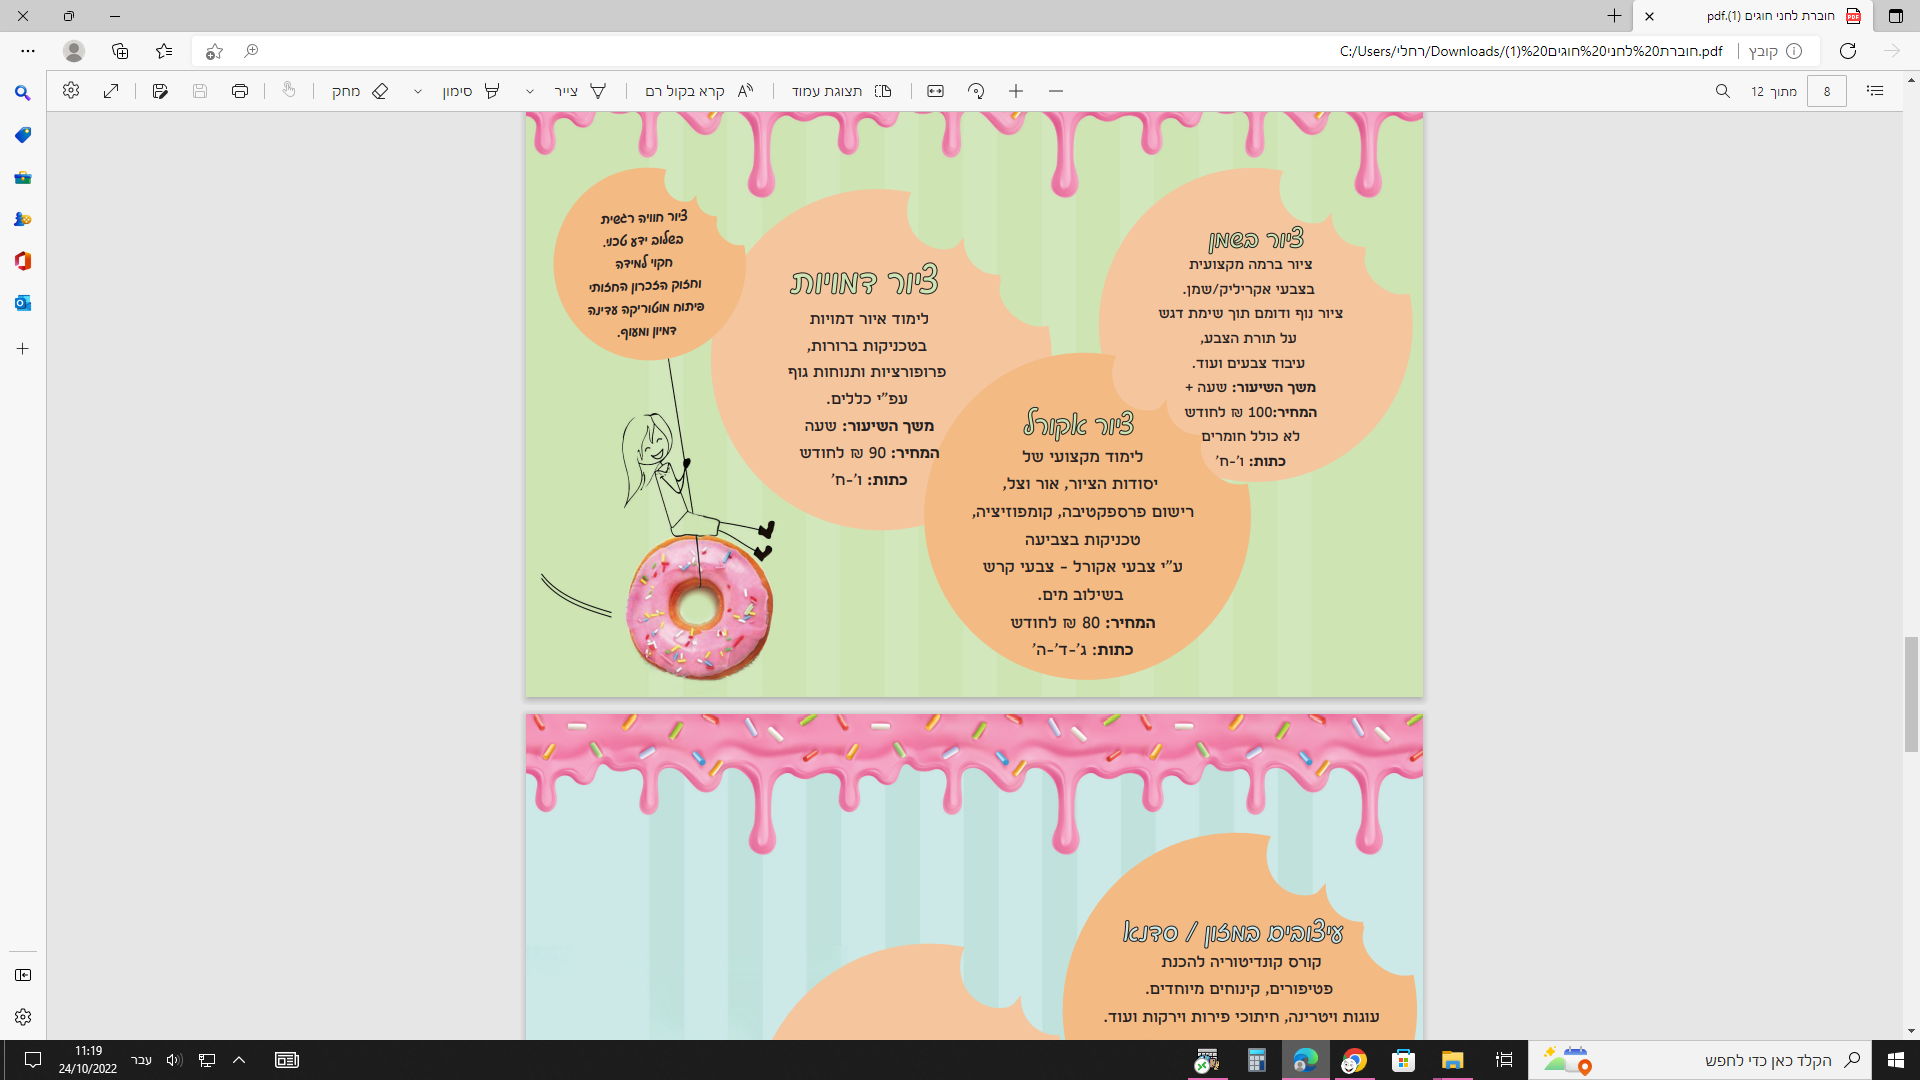
Task: Select the חוברת לחני חוגים pdf tab
Action: (1770, 16)
